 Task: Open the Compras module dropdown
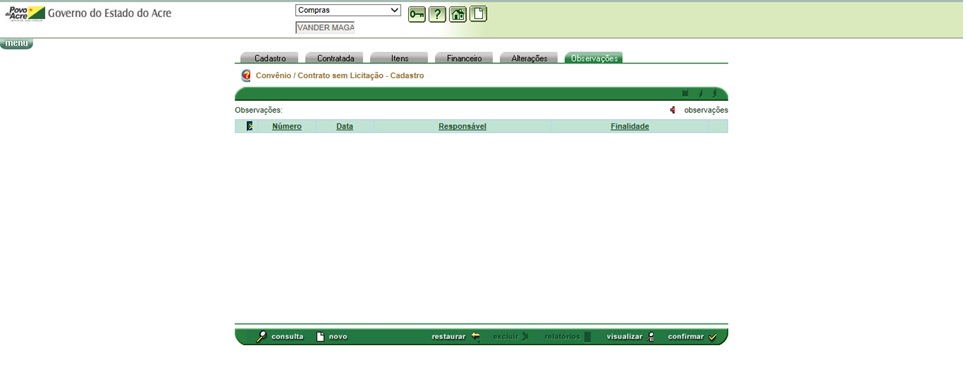click(348, 10)
